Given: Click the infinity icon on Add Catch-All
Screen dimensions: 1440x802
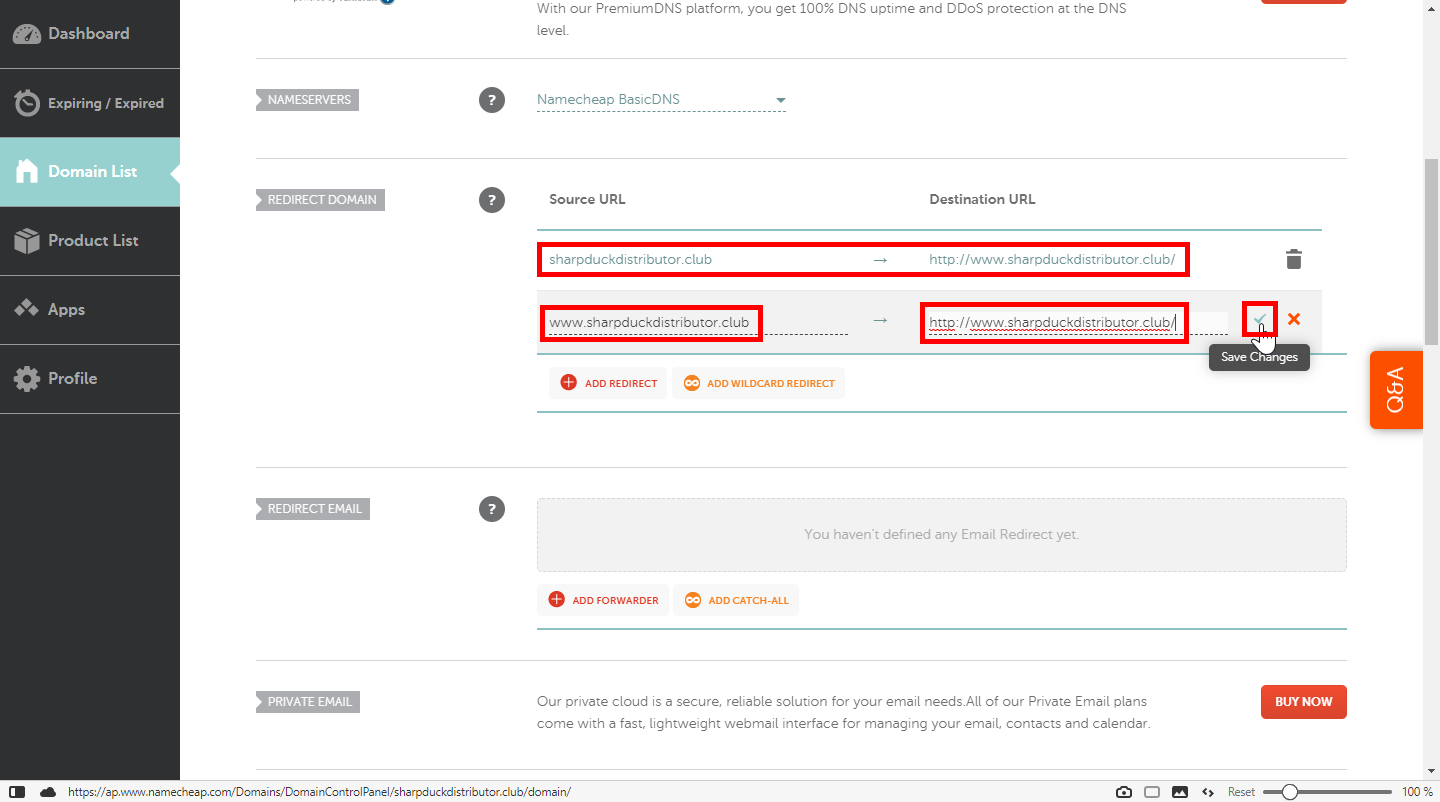Looking at the screenshot, I should 692,600.
